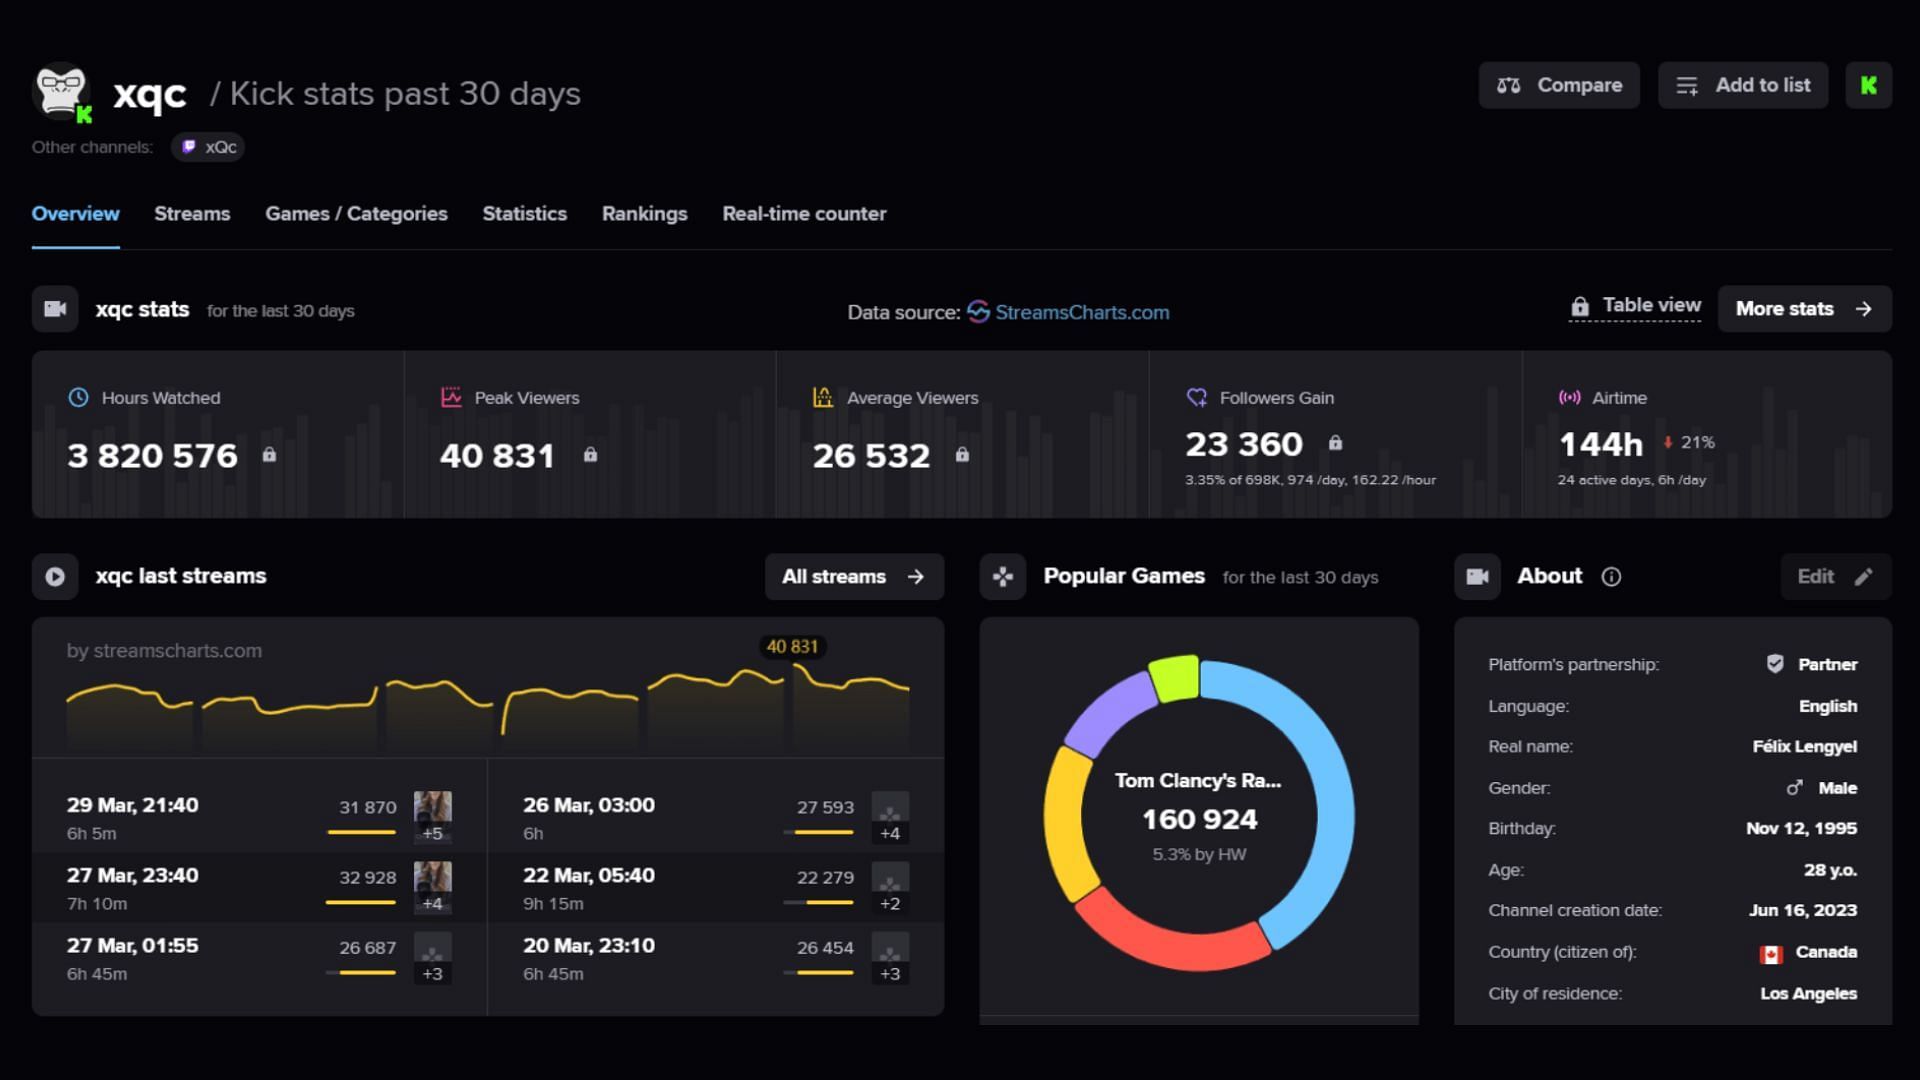Click the lock icon next to 26 532

(x=962, y=454)
